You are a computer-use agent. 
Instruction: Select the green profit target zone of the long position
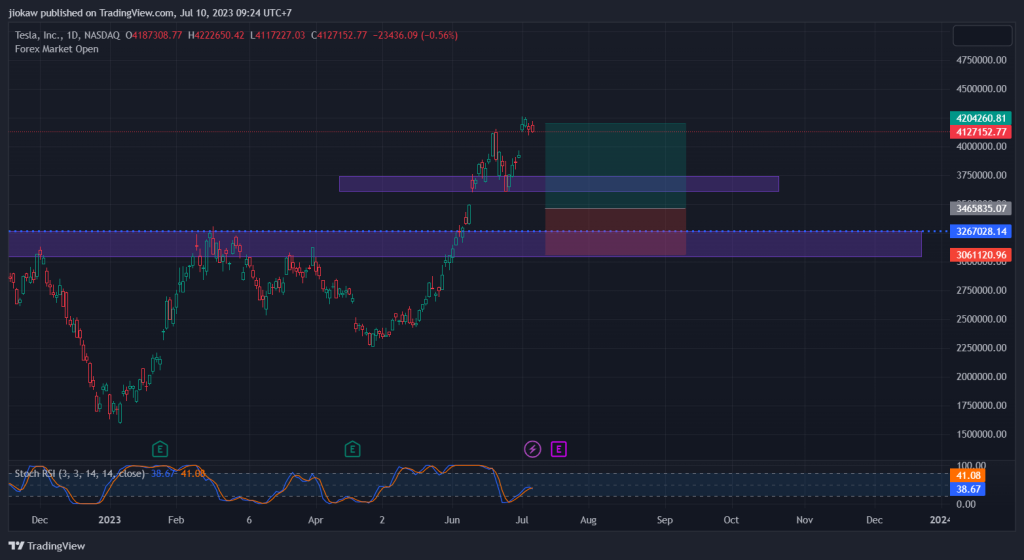pyautogui.click(x=615, y=166)
